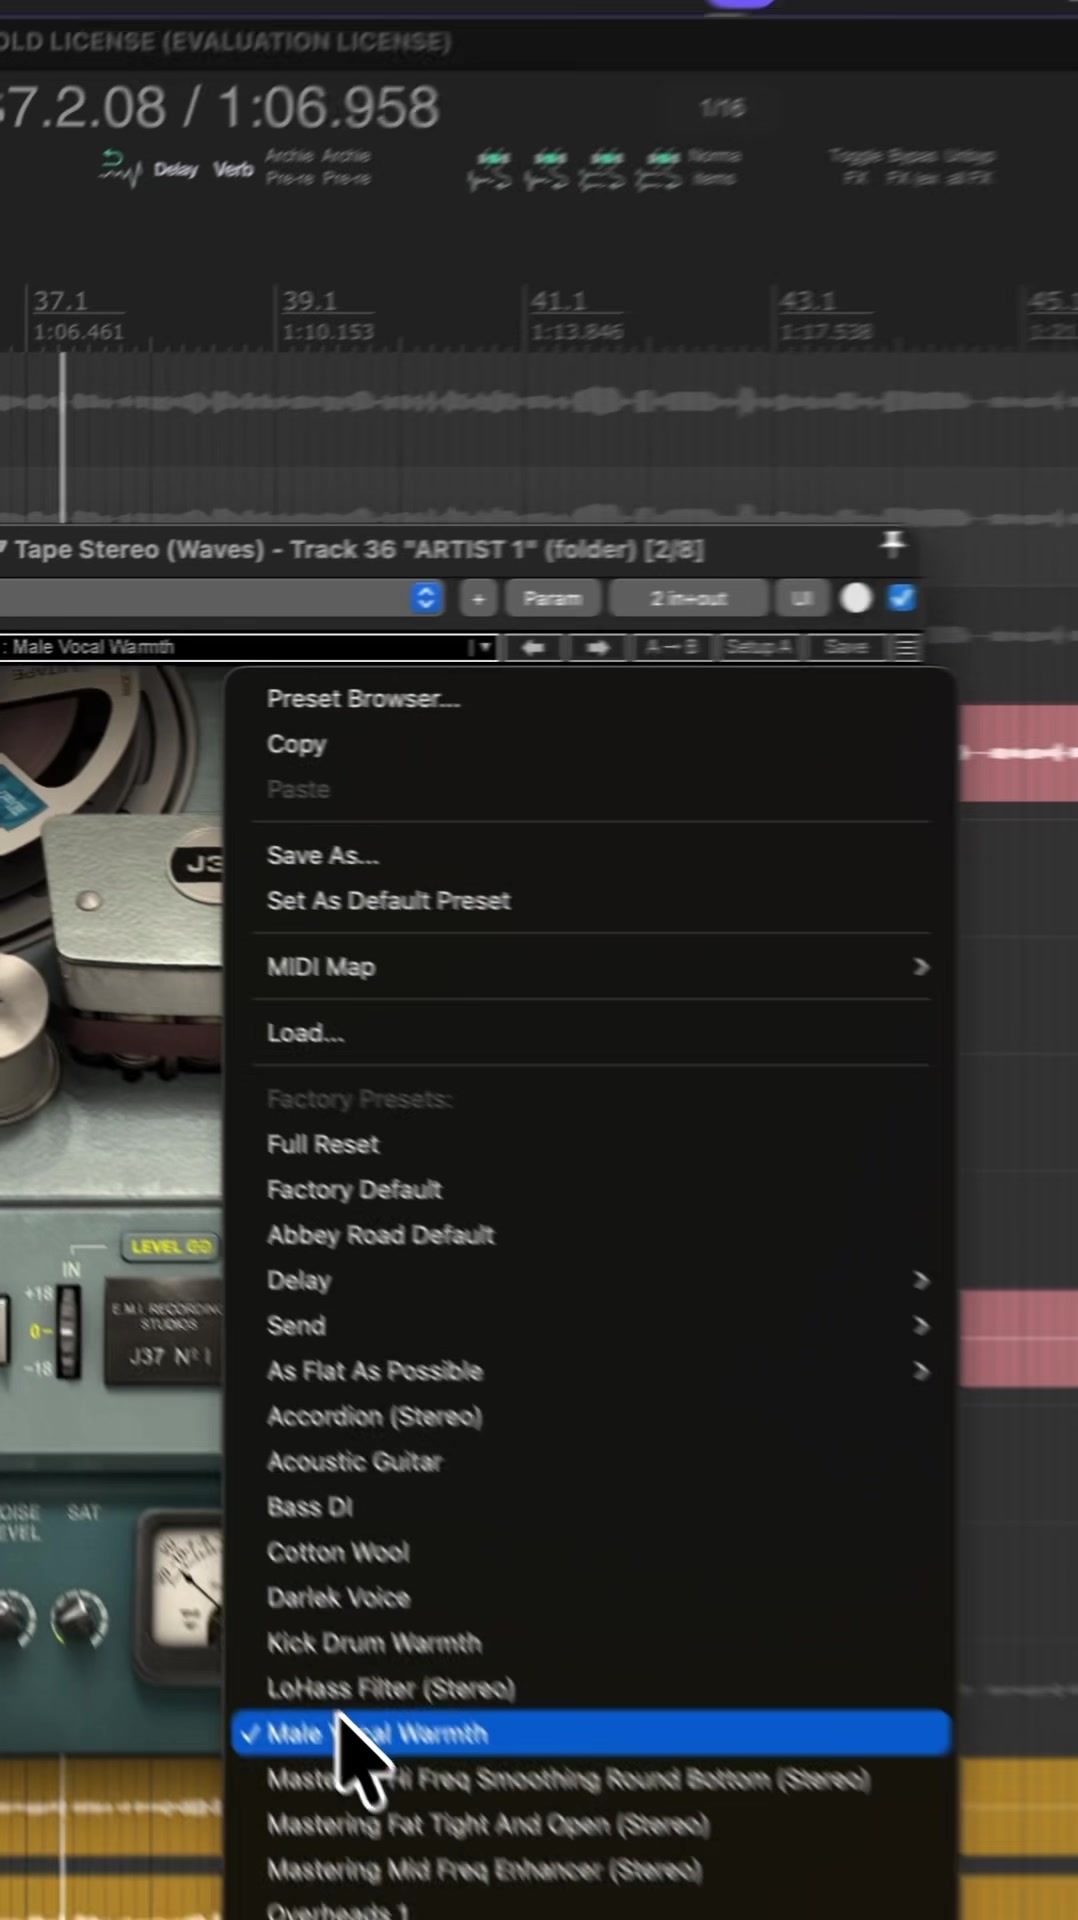Adjust the IN level switch on J37
Viewport: 1078px width, 1920px height.
click(68, 1332)
